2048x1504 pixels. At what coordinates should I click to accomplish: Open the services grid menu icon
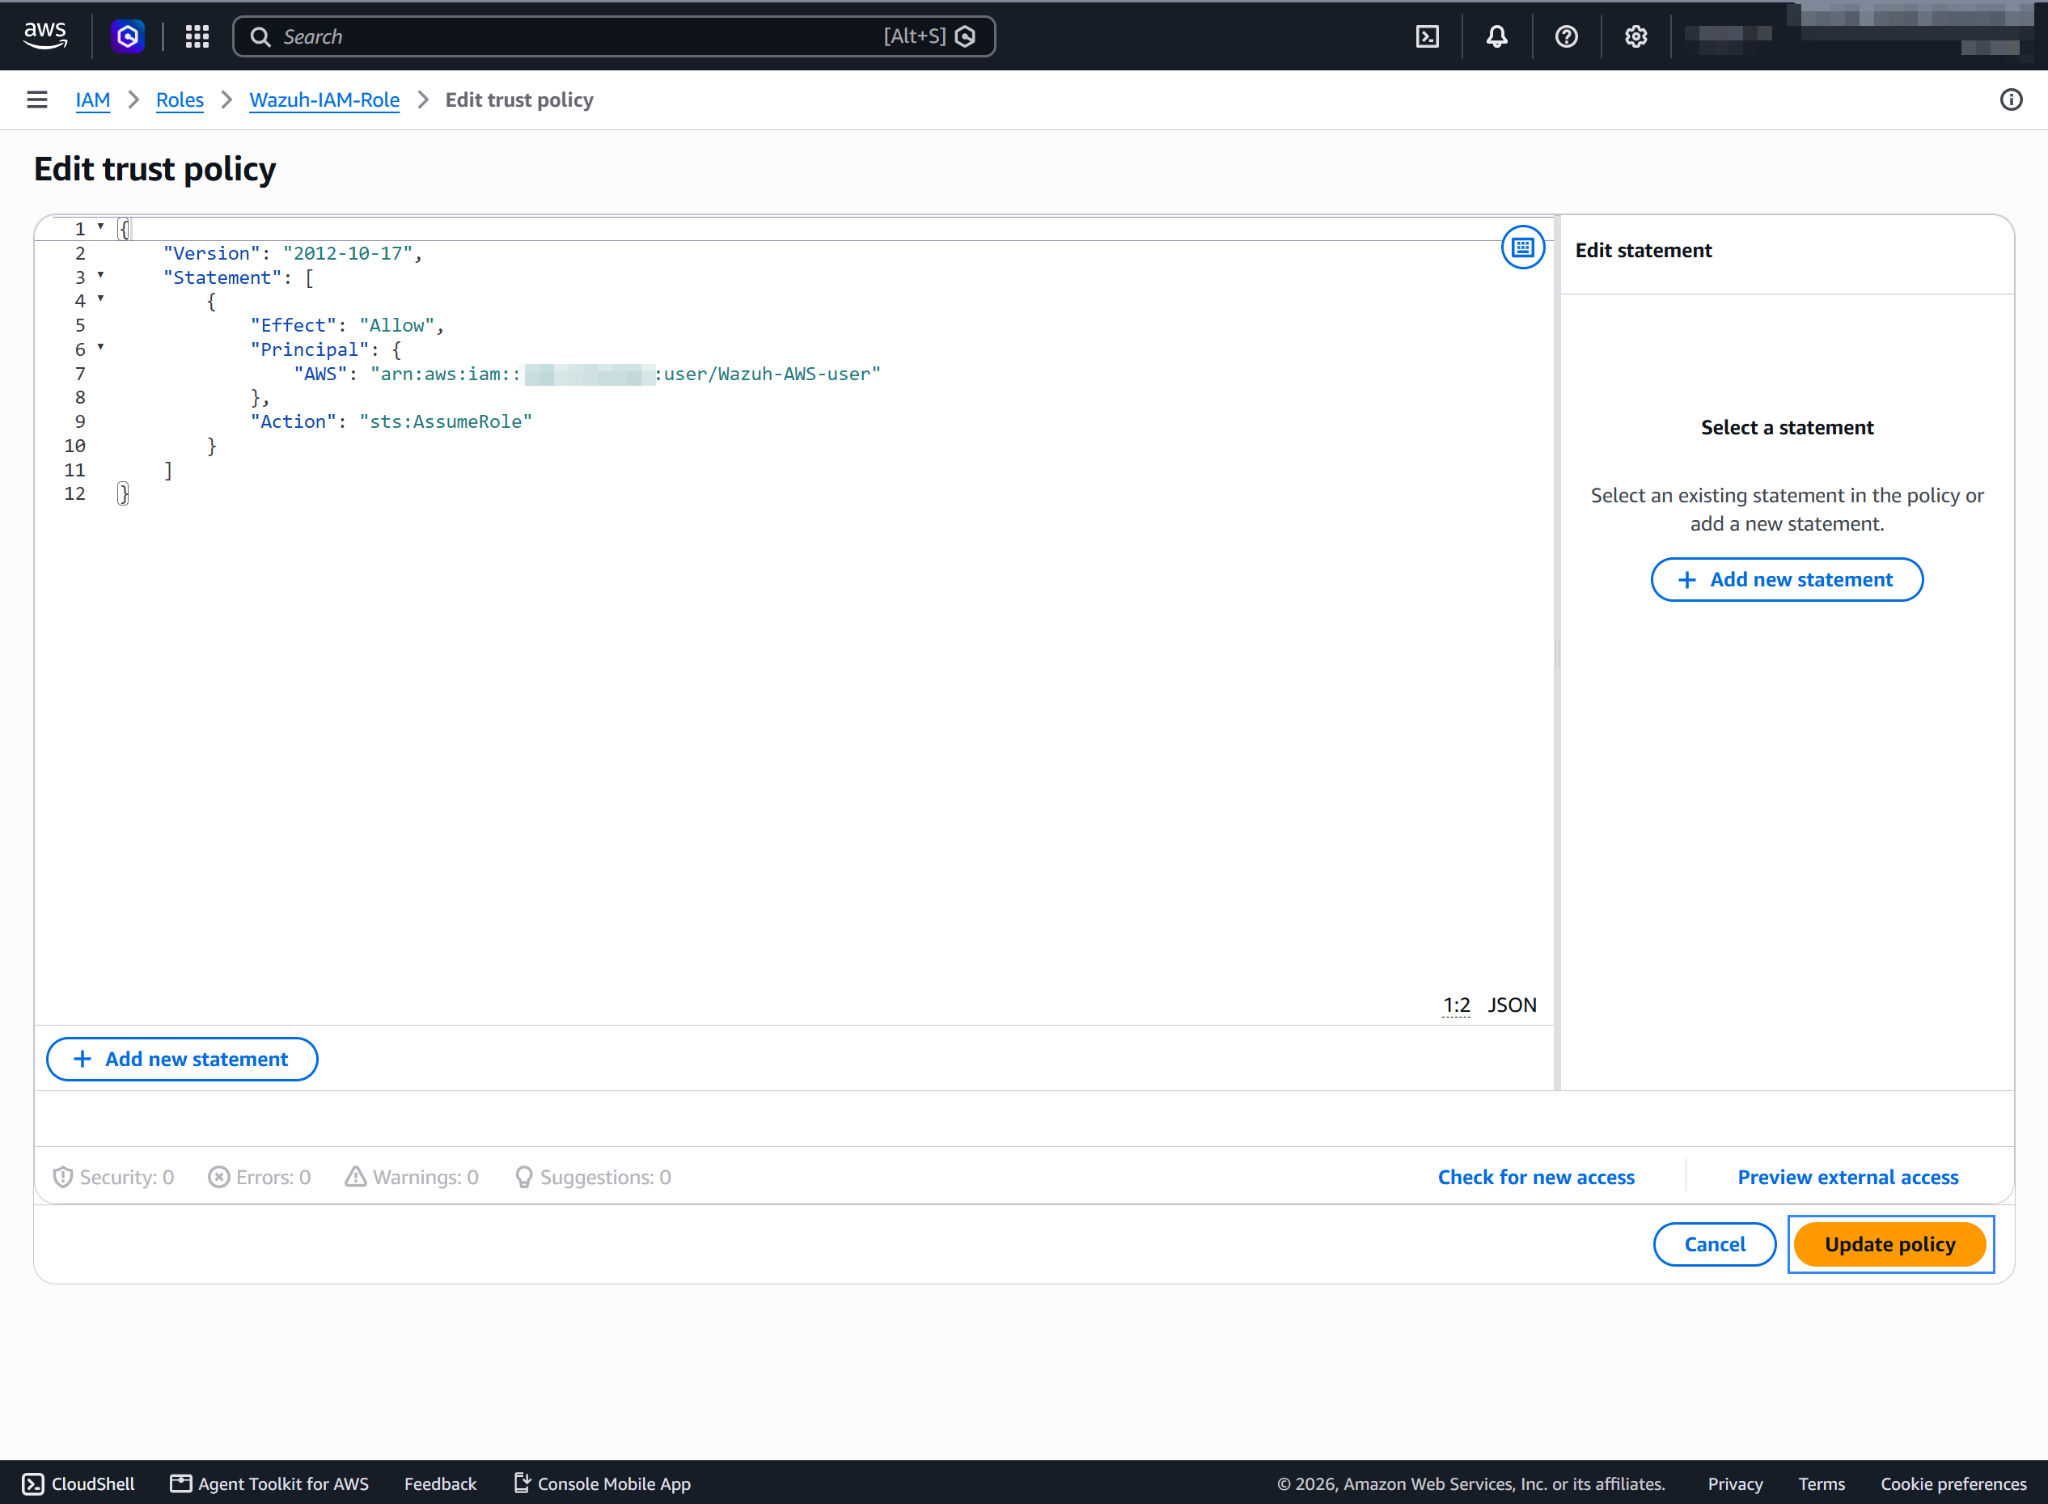(x=197, y=37)
